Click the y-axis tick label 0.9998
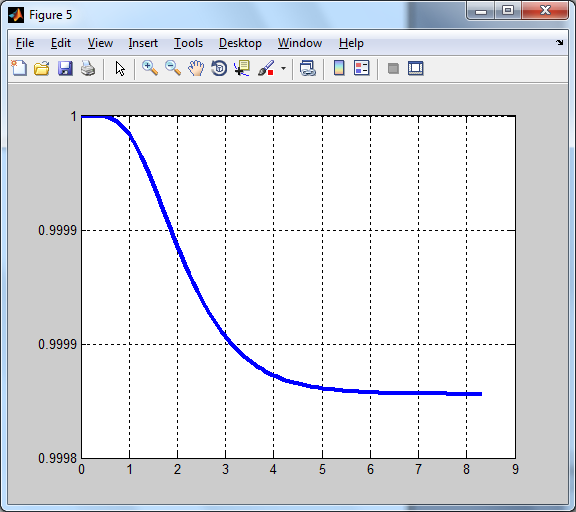Screen dimensions: 576x512 click(57, 458)
